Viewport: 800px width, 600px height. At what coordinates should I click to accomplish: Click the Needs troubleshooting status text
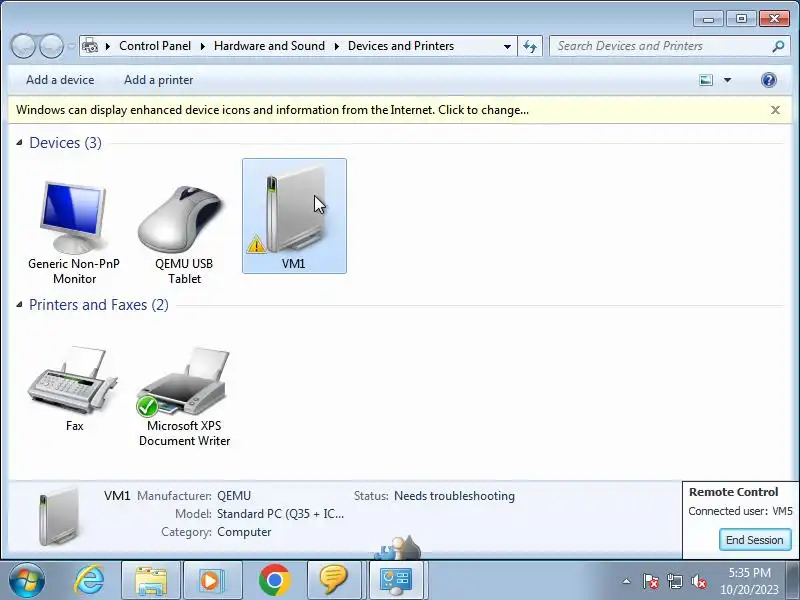[x=454, y=496]
